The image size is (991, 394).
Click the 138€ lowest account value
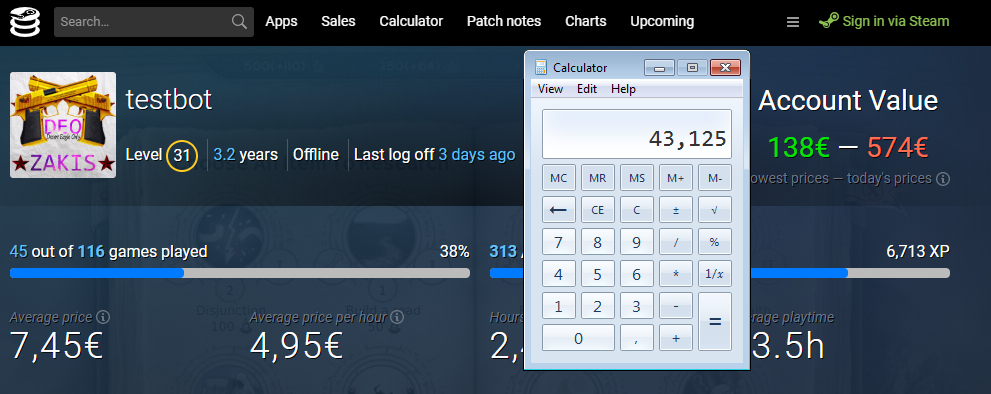point(798,147)
